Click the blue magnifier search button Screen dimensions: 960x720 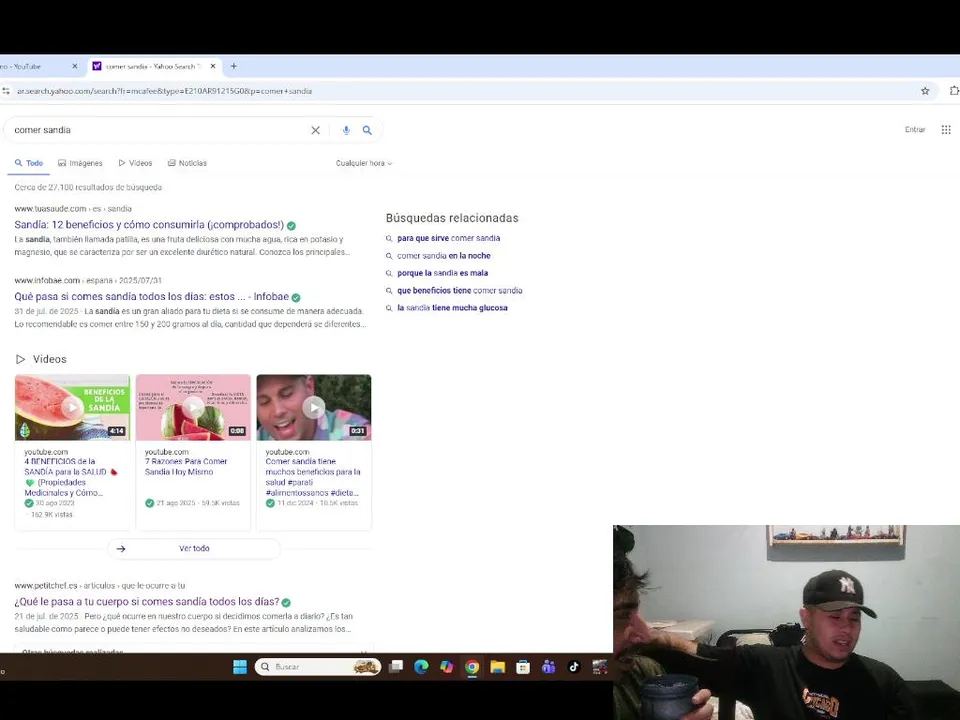pyautogui.click(x=367, y=130)
